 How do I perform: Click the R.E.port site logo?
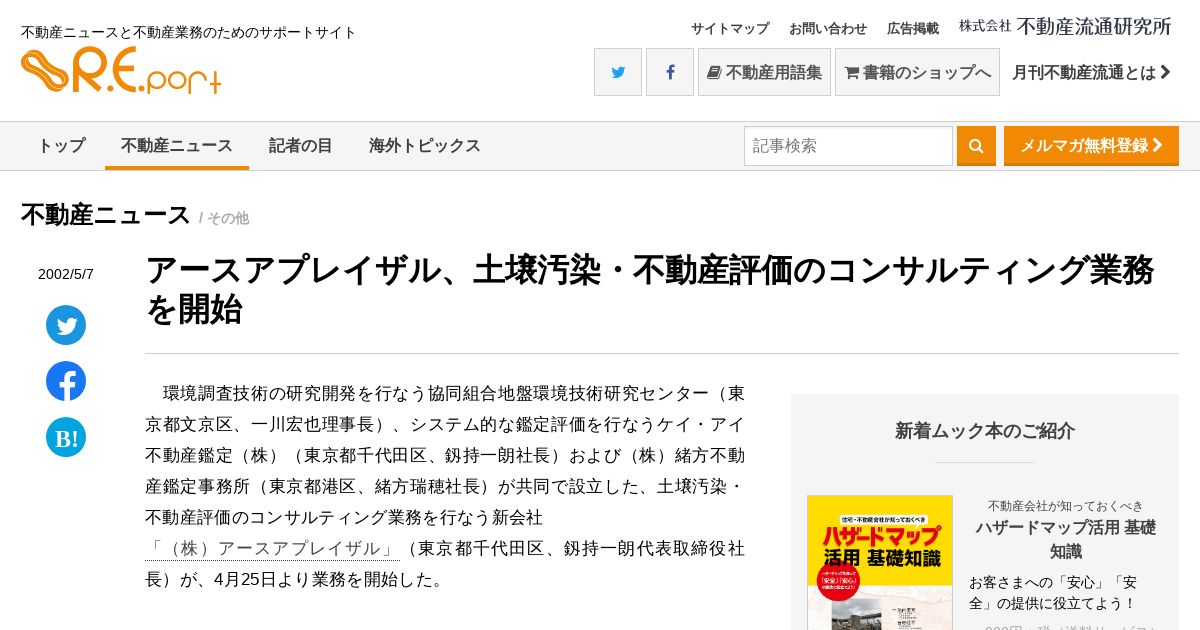[x=121, y=71]
